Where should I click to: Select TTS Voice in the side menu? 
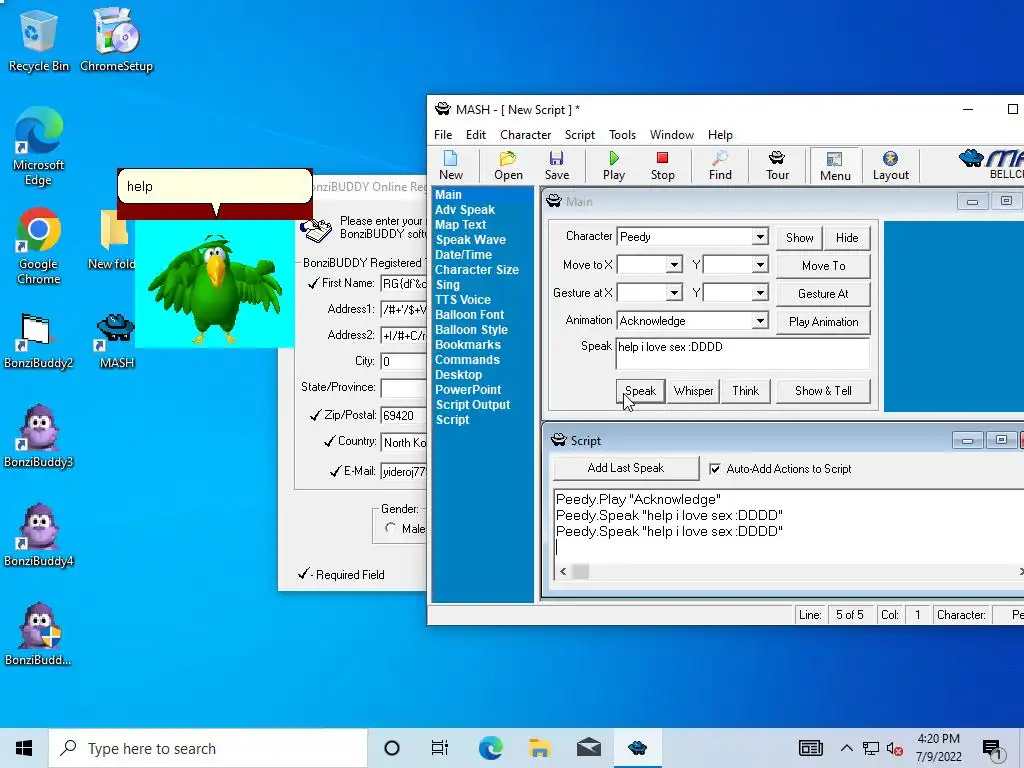click(463, 300)
